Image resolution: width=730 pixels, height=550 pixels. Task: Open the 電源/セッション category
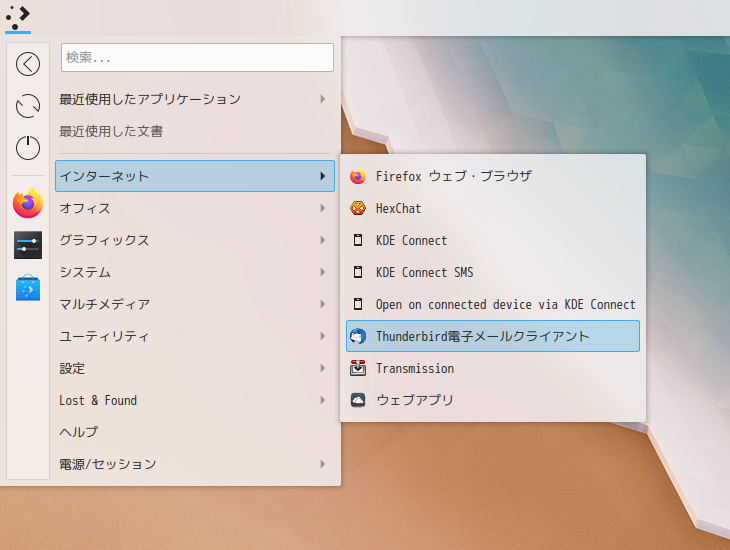point(195,464)
